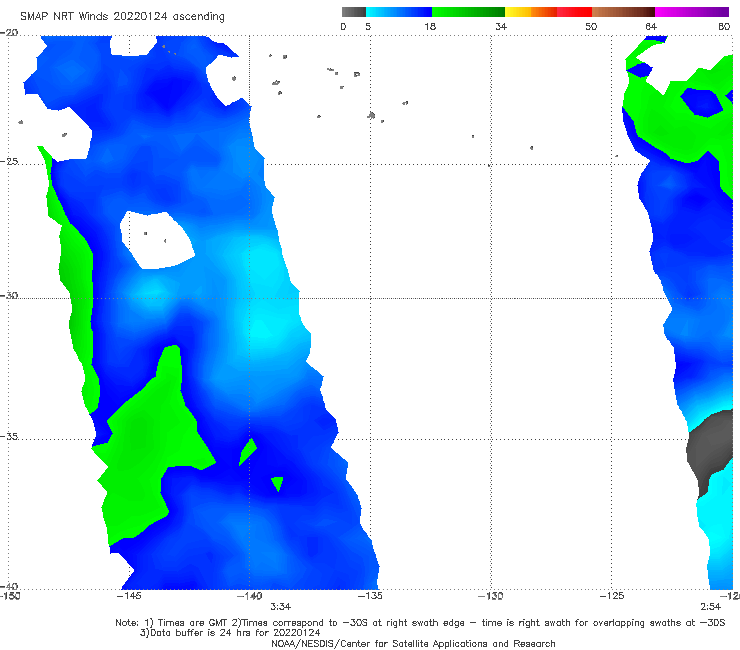The image size is (740, 650).
Task: Click the swath time label "3:34"
Action: click(280, 607)
